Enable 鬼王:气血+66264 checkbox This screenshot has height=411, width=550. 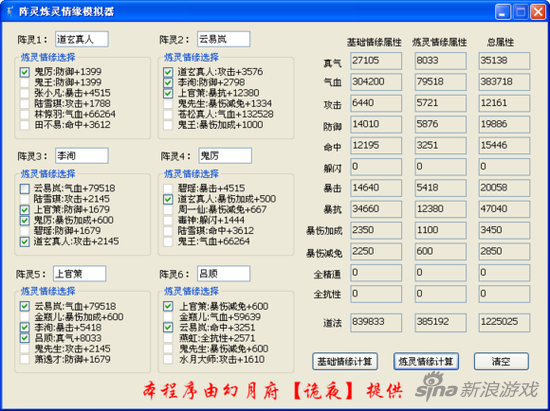point(168,242)
